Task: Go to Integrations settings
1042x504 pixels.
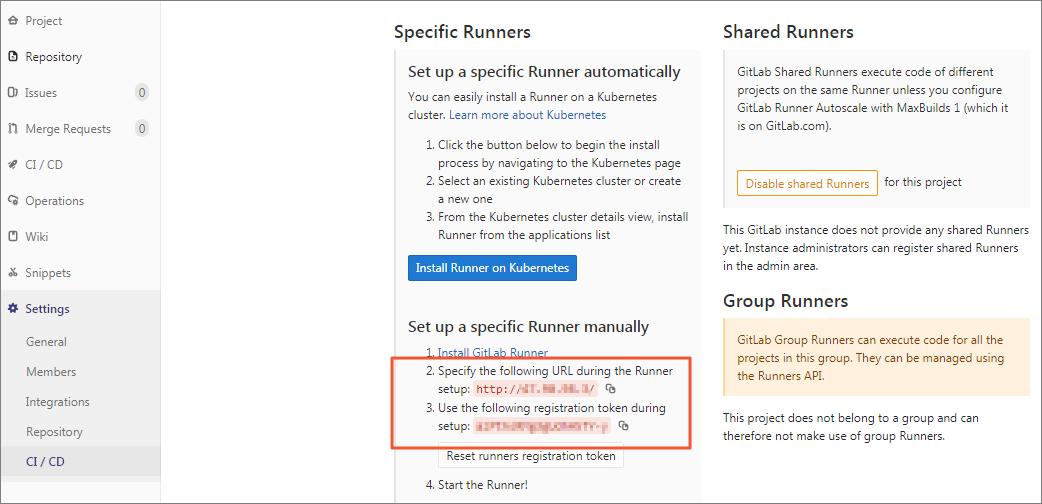Action: (57, 402)
